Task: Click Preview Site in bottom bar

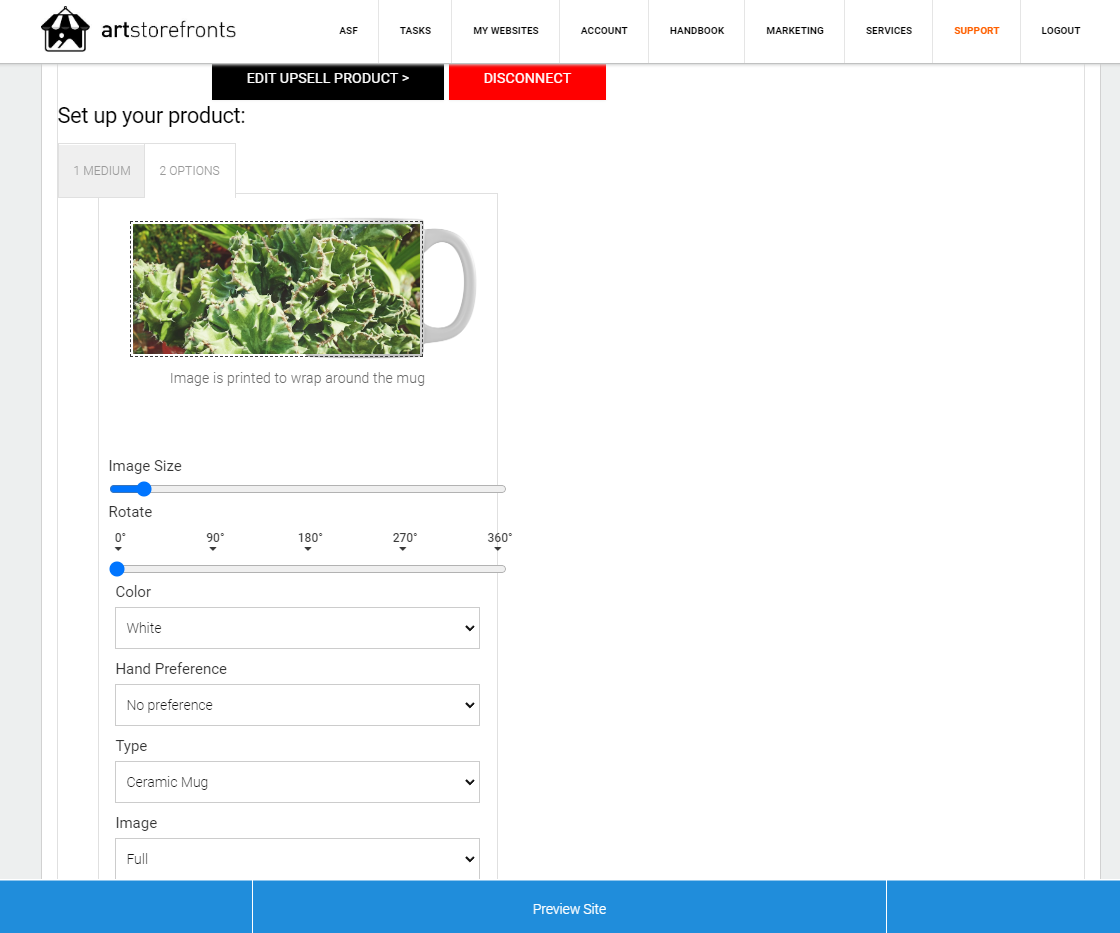Action: (x=569, y=909)
